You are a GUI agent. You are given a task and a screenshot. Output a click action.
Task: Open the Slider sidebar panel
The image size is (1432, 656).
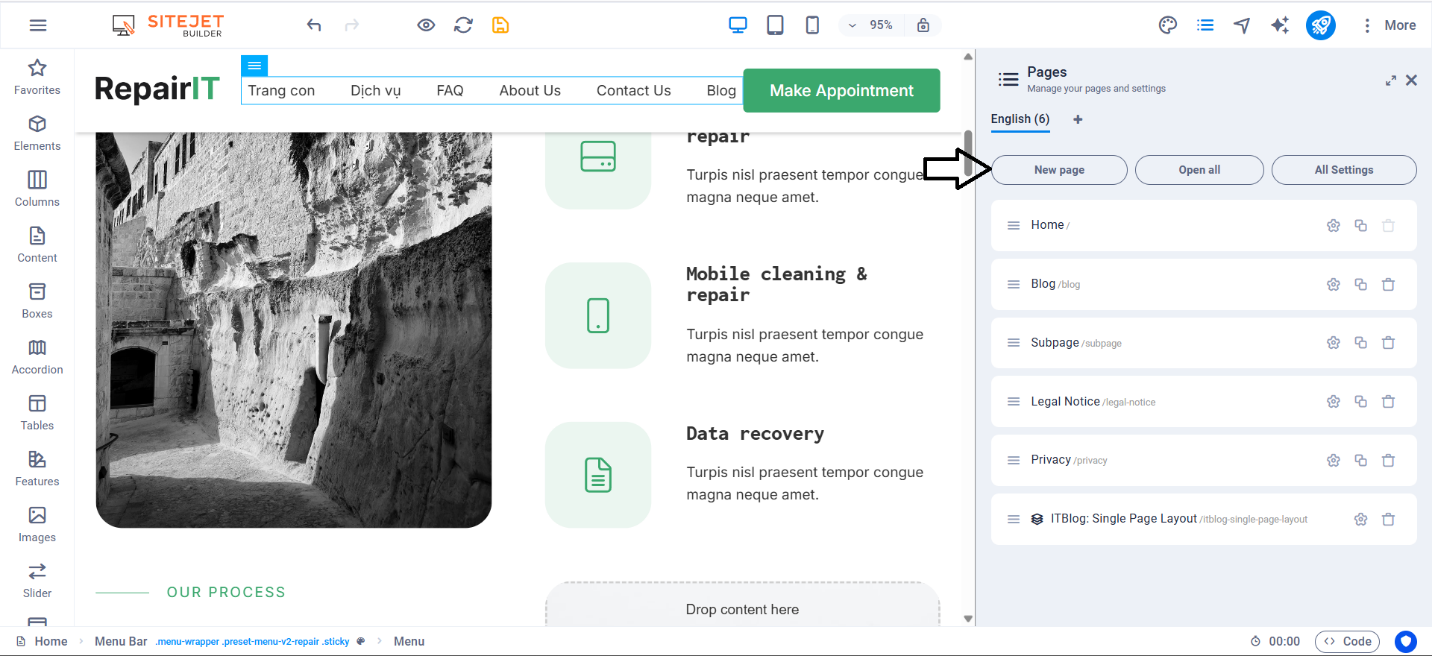click(37, 579)
